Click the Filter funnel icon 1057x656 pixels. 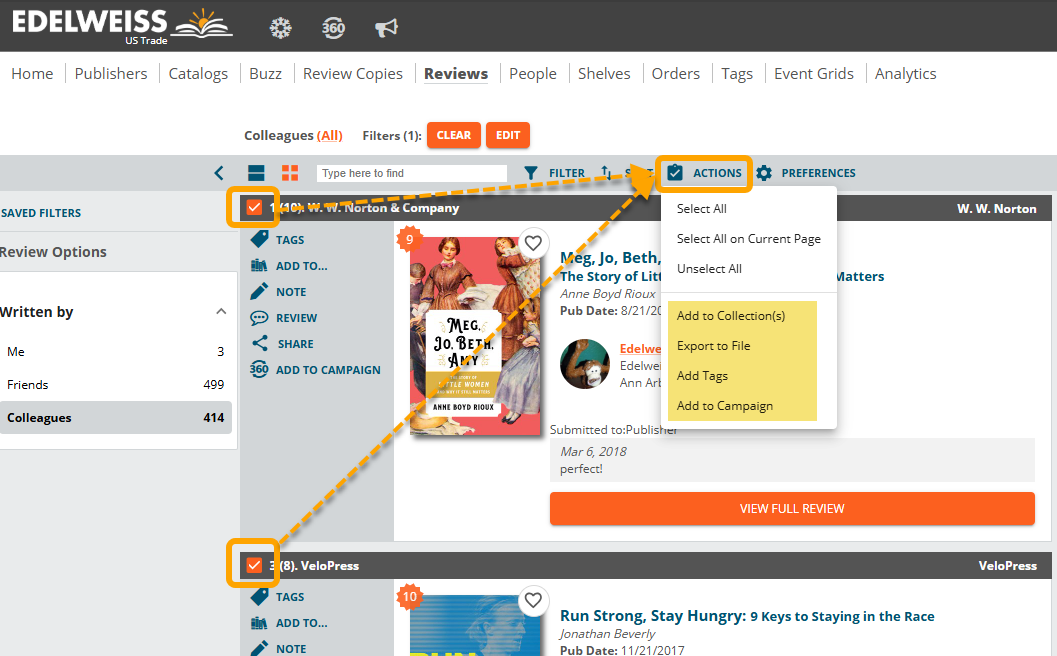pyautogui.click(x=531, y=173)
